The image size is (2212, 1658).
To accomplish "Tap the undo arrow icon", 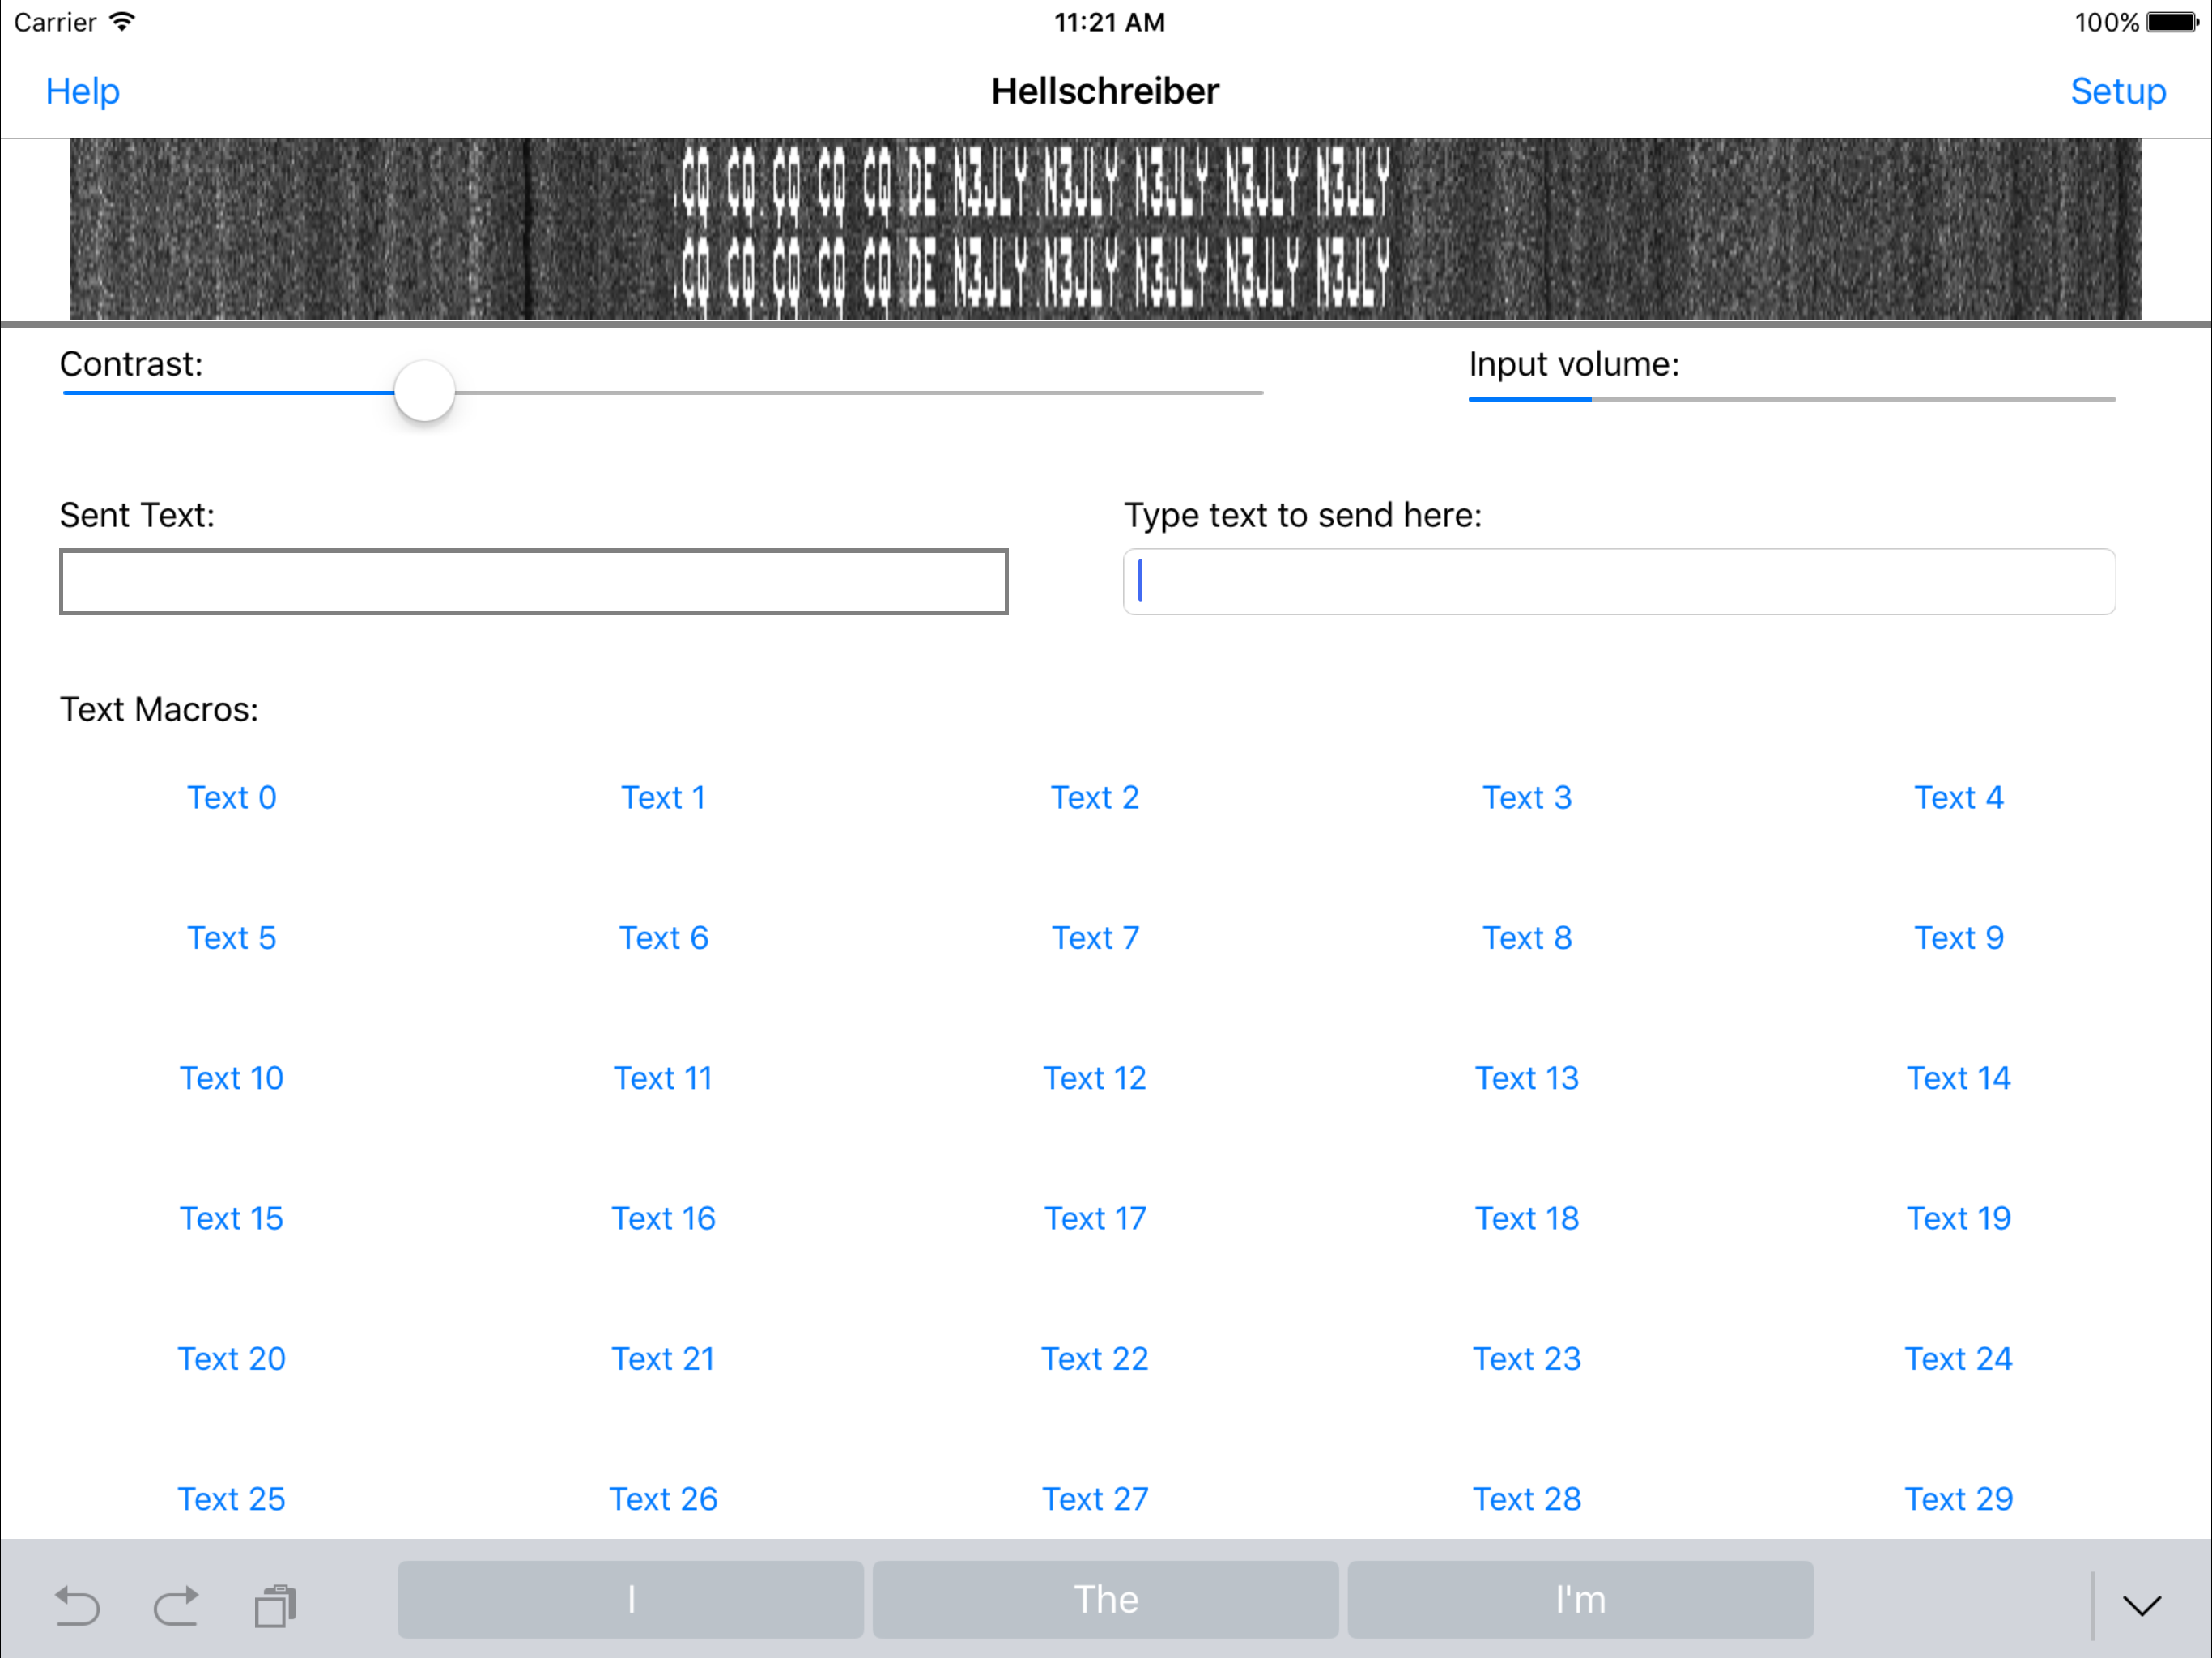I will pos(77,1606).
